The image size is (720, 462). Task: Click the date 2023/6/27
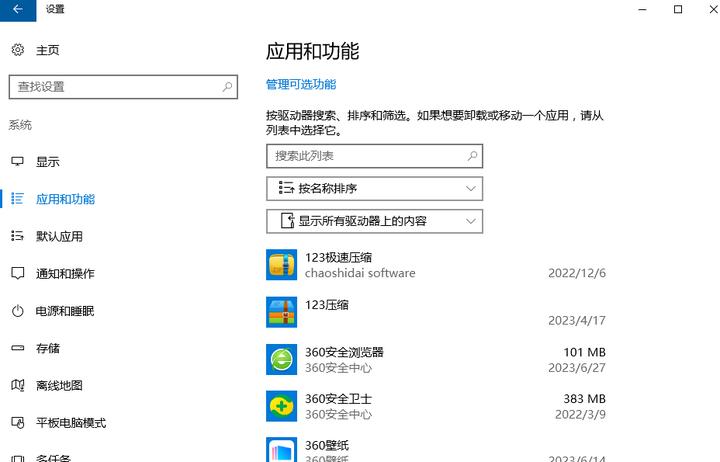[x=577, y=368]
